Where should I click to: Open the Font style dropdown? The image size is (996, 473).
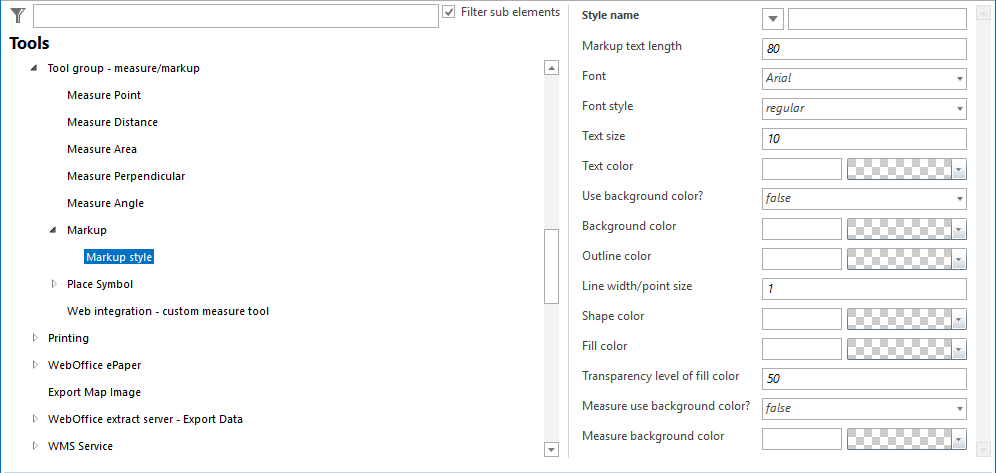click(x=864, y=109)
